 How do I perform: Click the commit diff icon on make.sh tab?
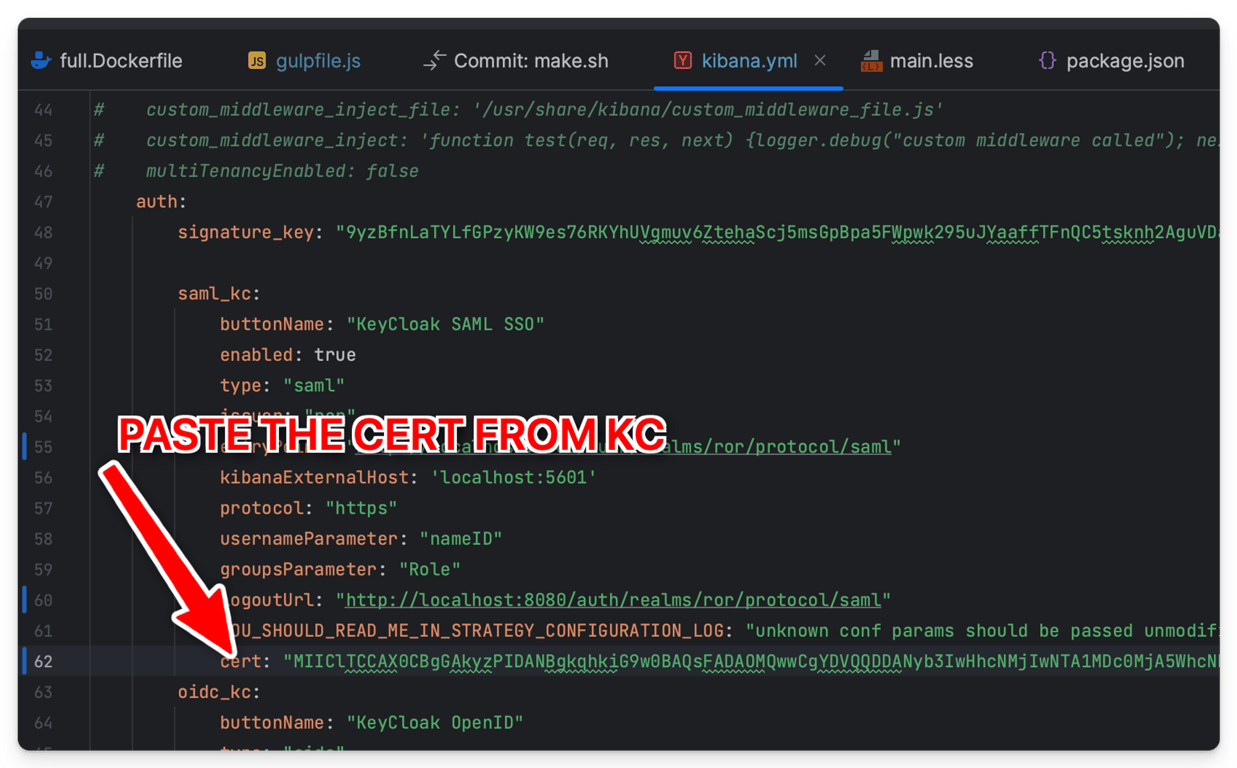pyautogui.click(x=434, y=61)
